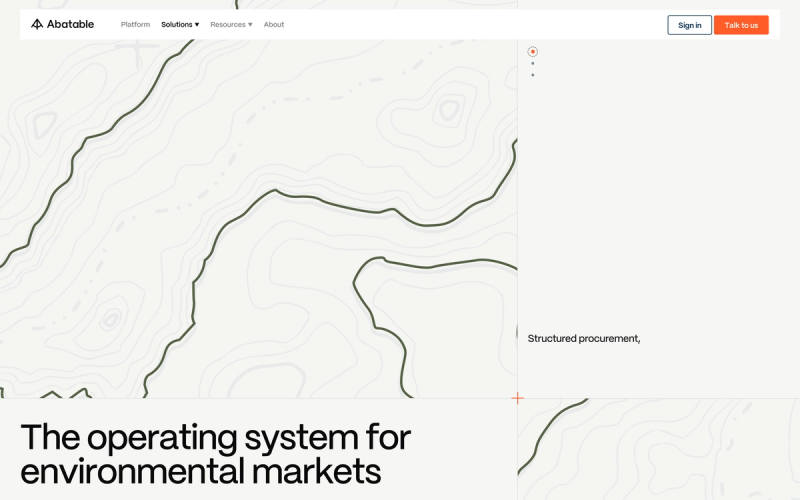The width and height of the screenshot is (800, 500).
Task: Click the orange plus crosshair marker
Action: (517, 398)
